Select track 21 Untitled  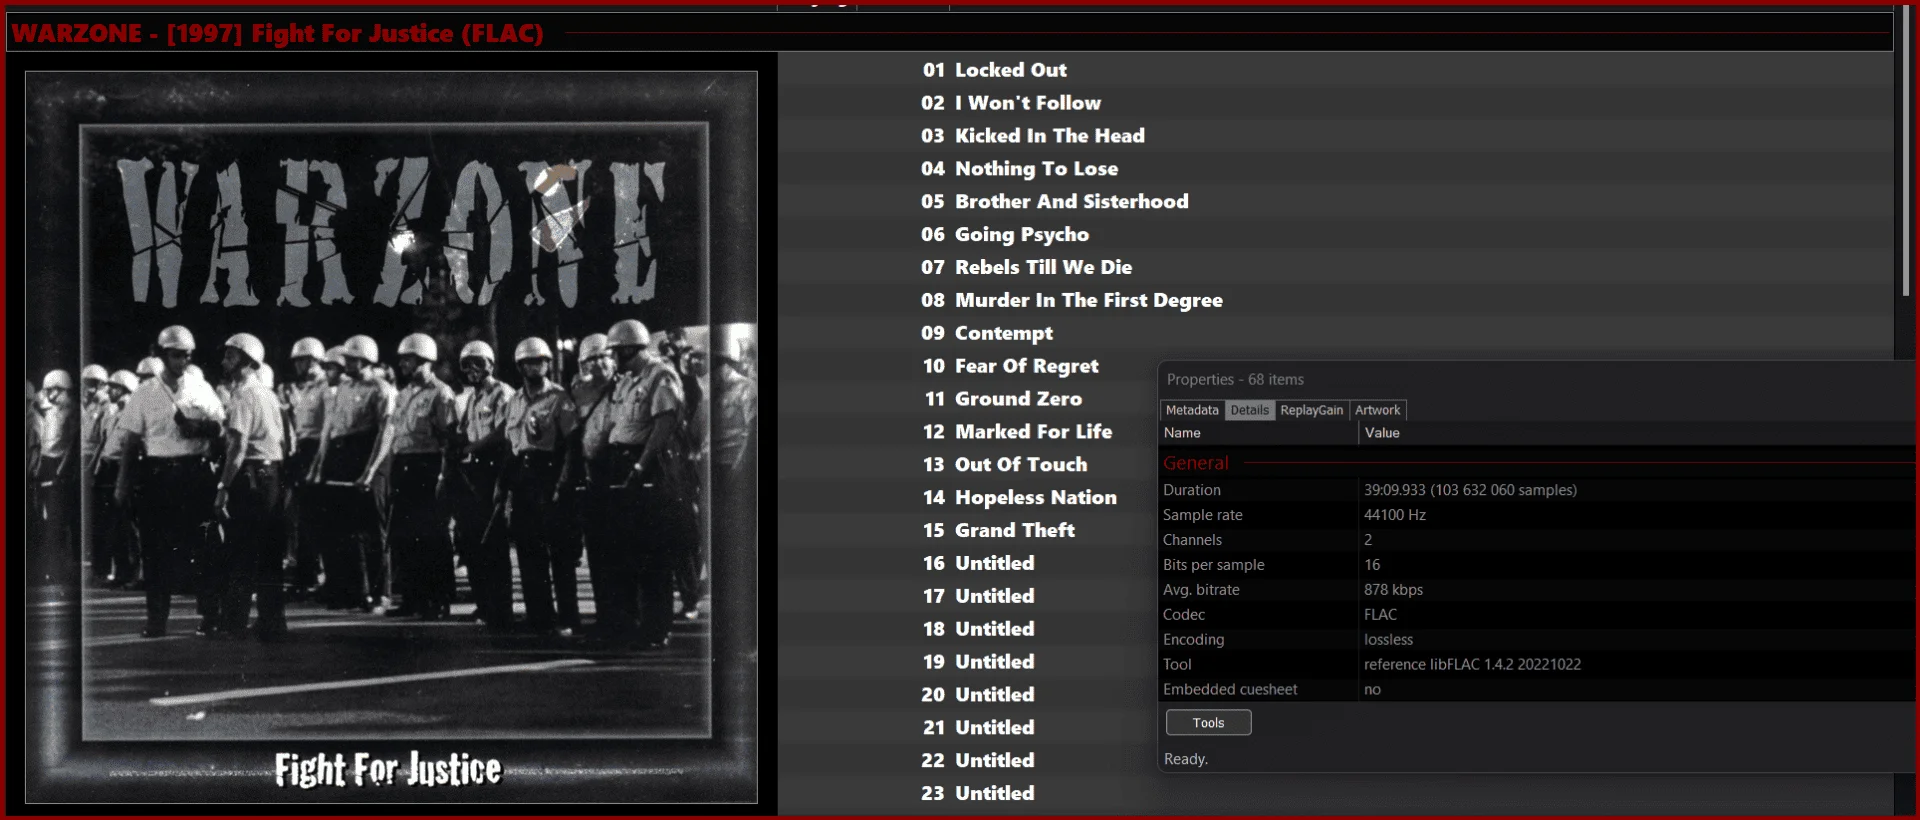(x=978, y=728)
